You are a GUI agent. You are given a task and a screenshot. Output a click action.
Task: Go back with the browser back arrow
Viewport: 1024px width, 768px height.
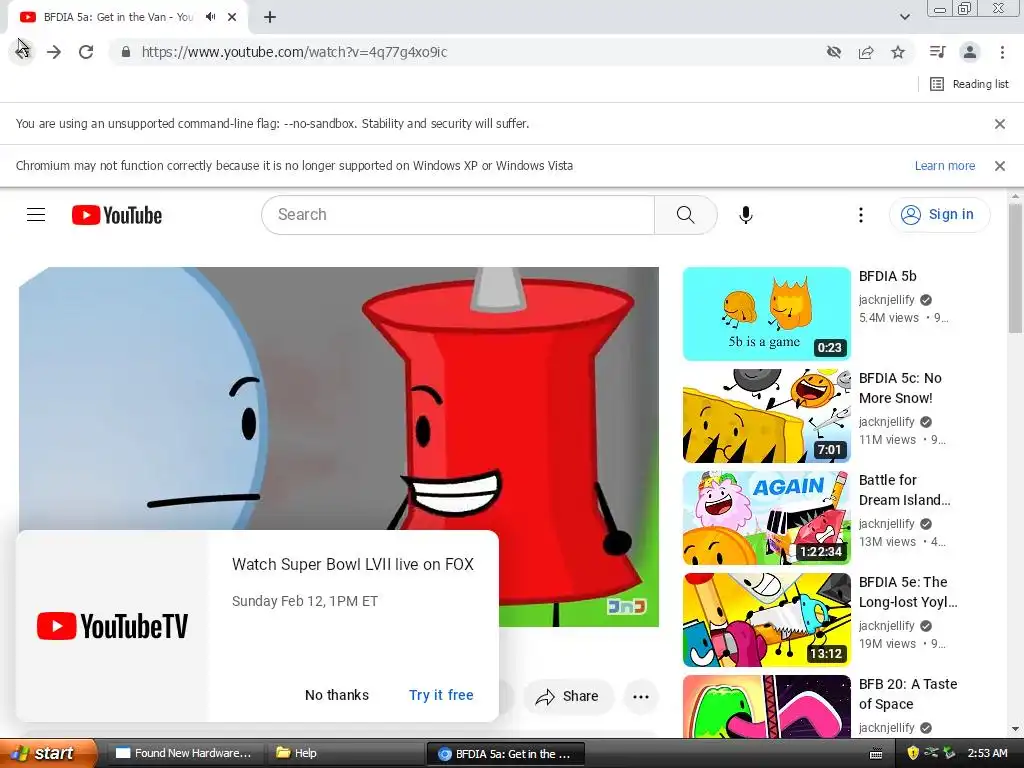(22, 52)
